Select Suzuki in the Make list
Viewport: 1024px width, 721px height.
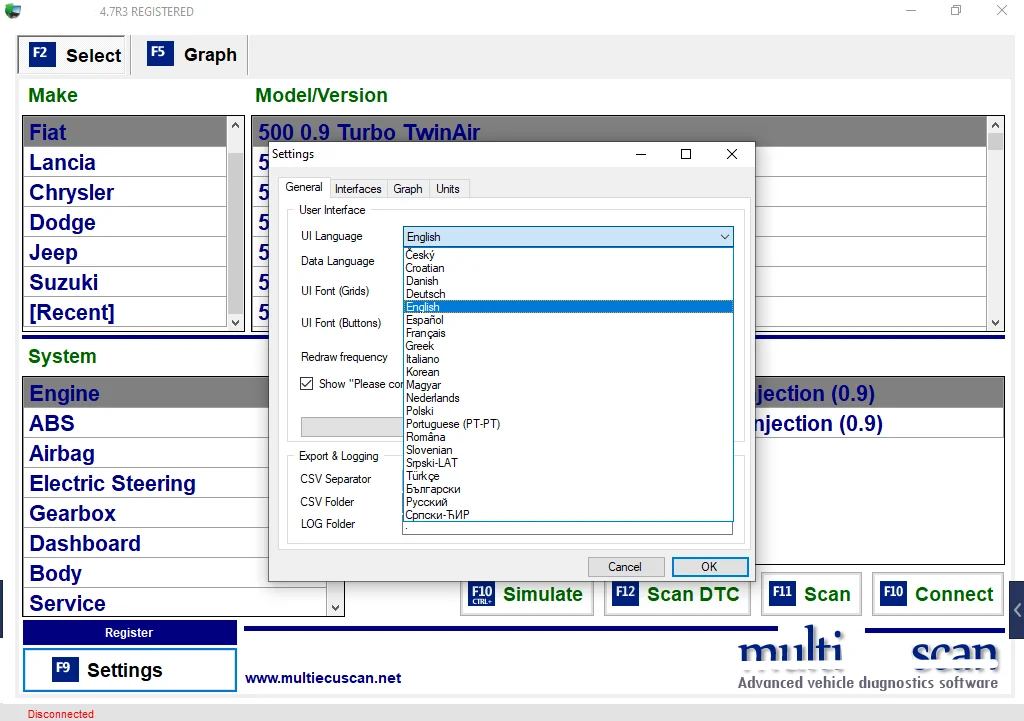coord(125,282)
